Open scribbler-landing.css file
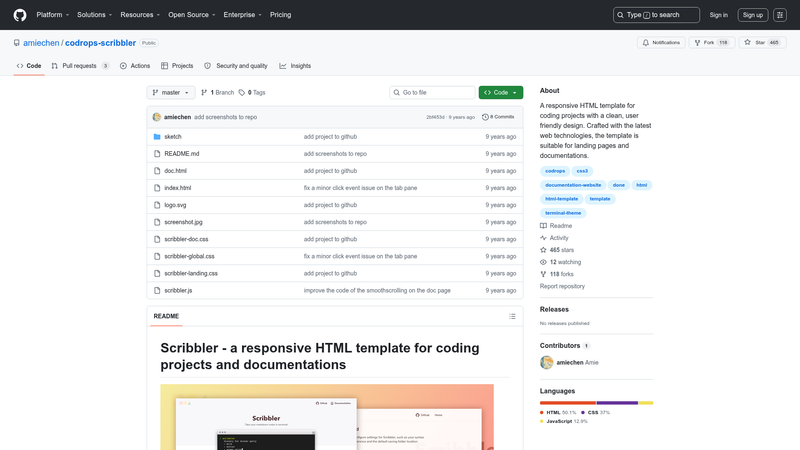Image resolution: width=800 pixels, height=450 pixels. click(191, 273)
